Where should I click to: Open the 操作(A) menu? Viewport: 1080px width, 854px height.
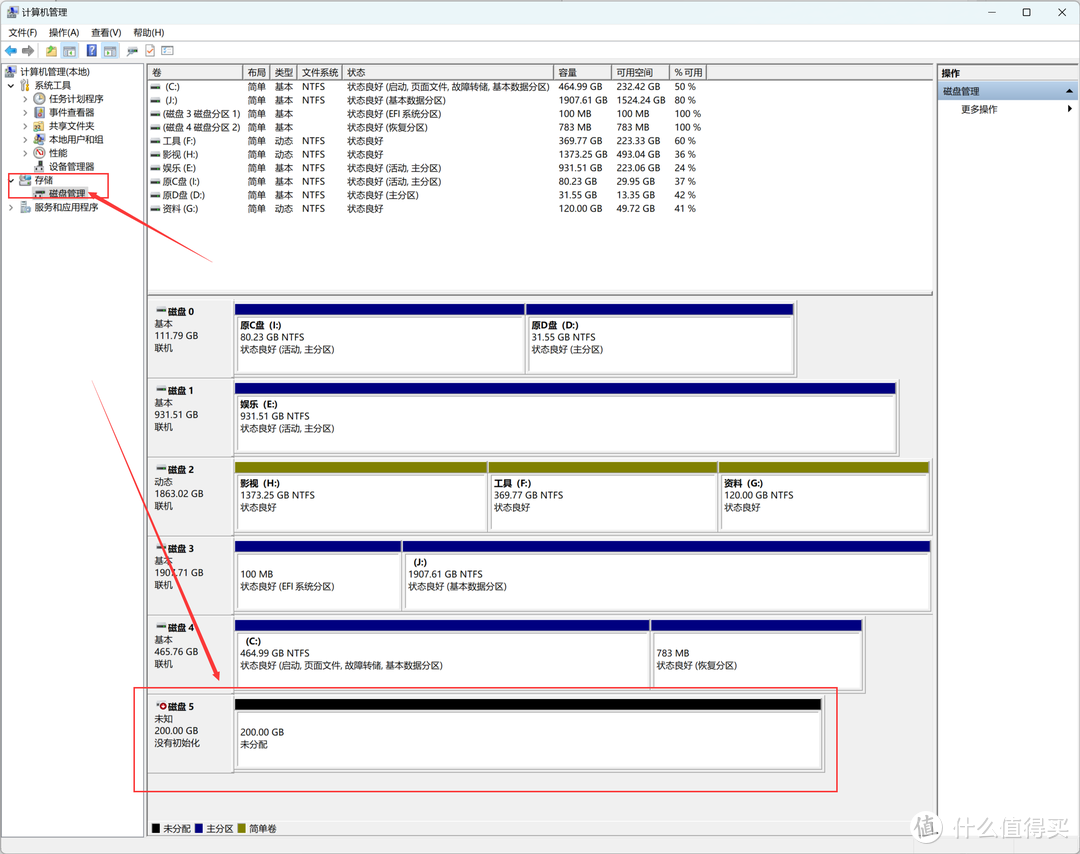tap(64, 33)
